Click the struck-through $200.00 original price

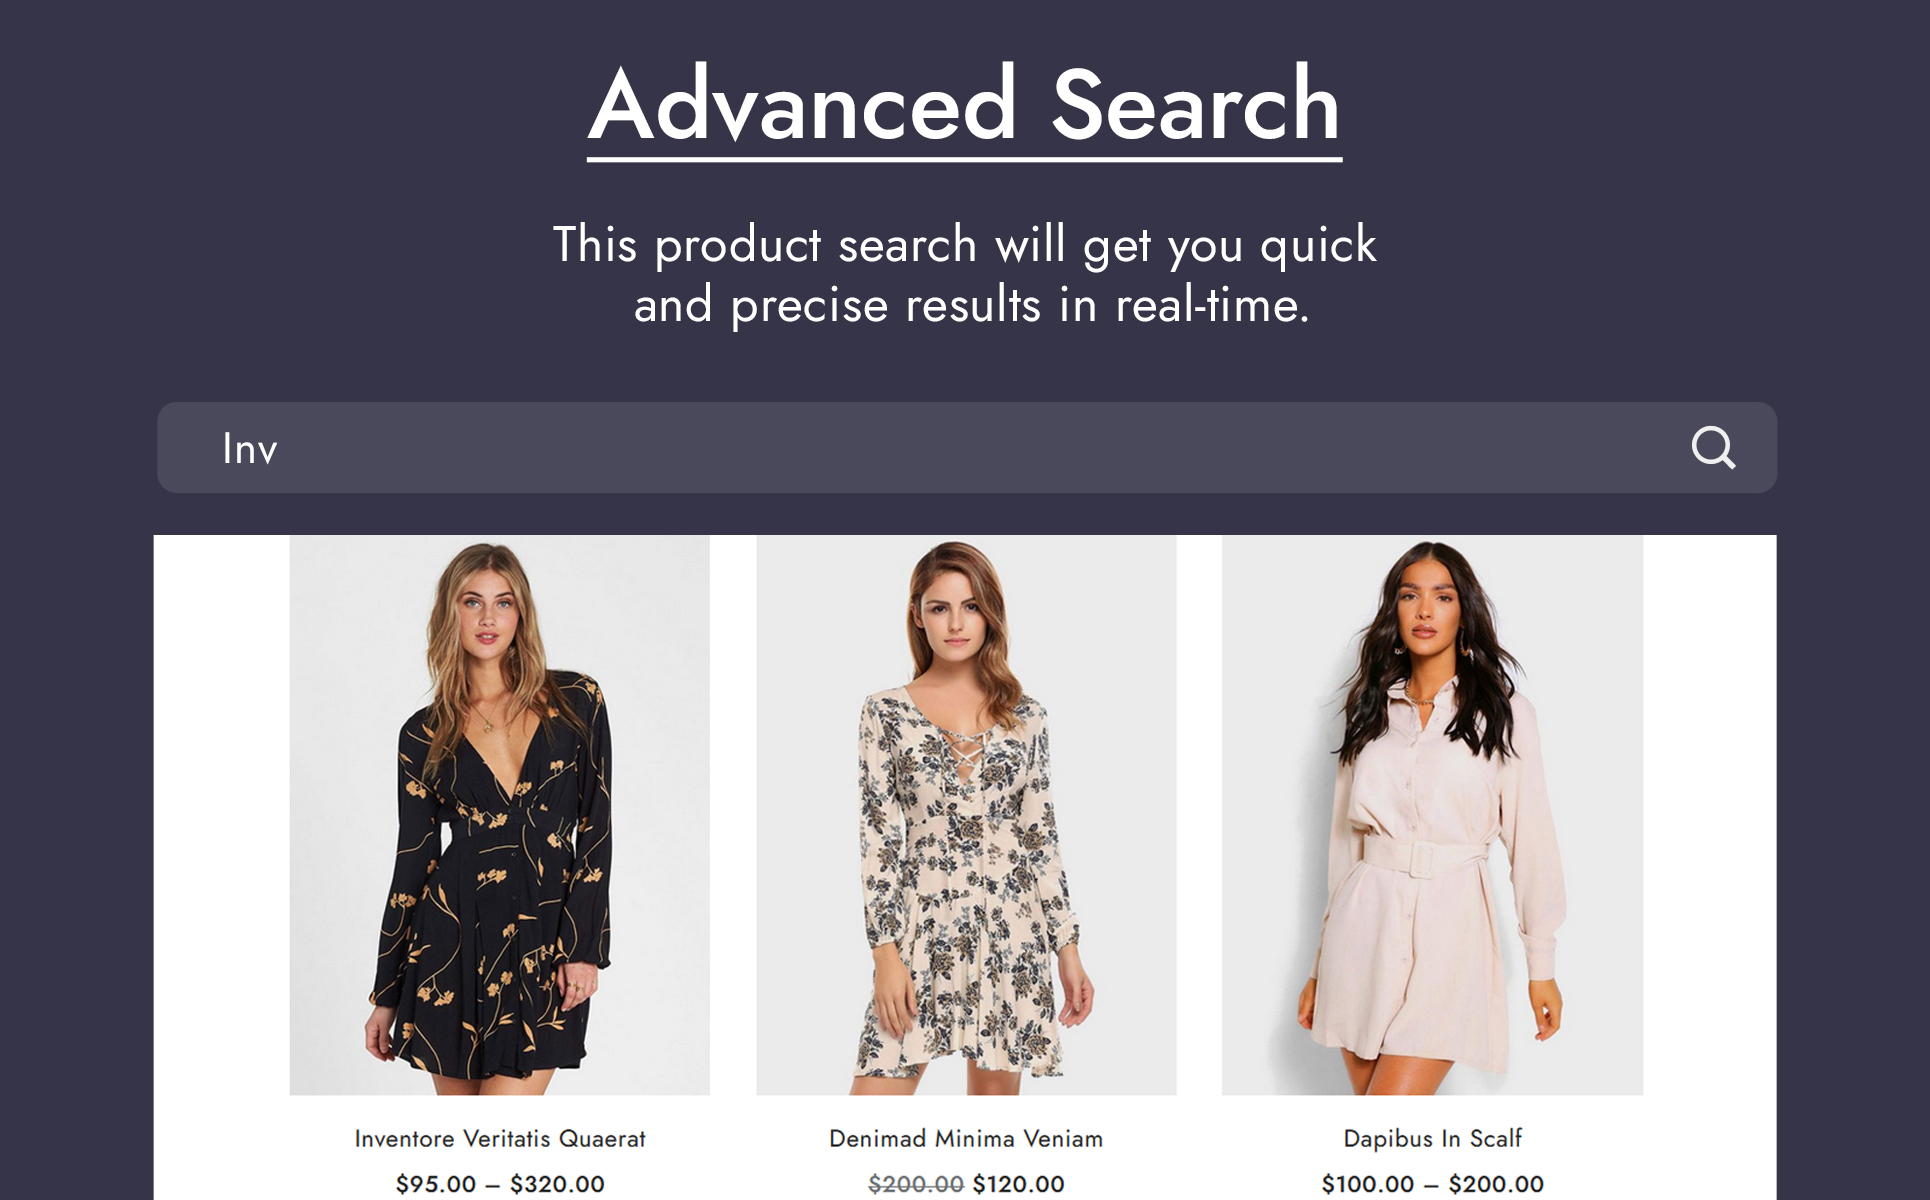tap(916, 1184)
